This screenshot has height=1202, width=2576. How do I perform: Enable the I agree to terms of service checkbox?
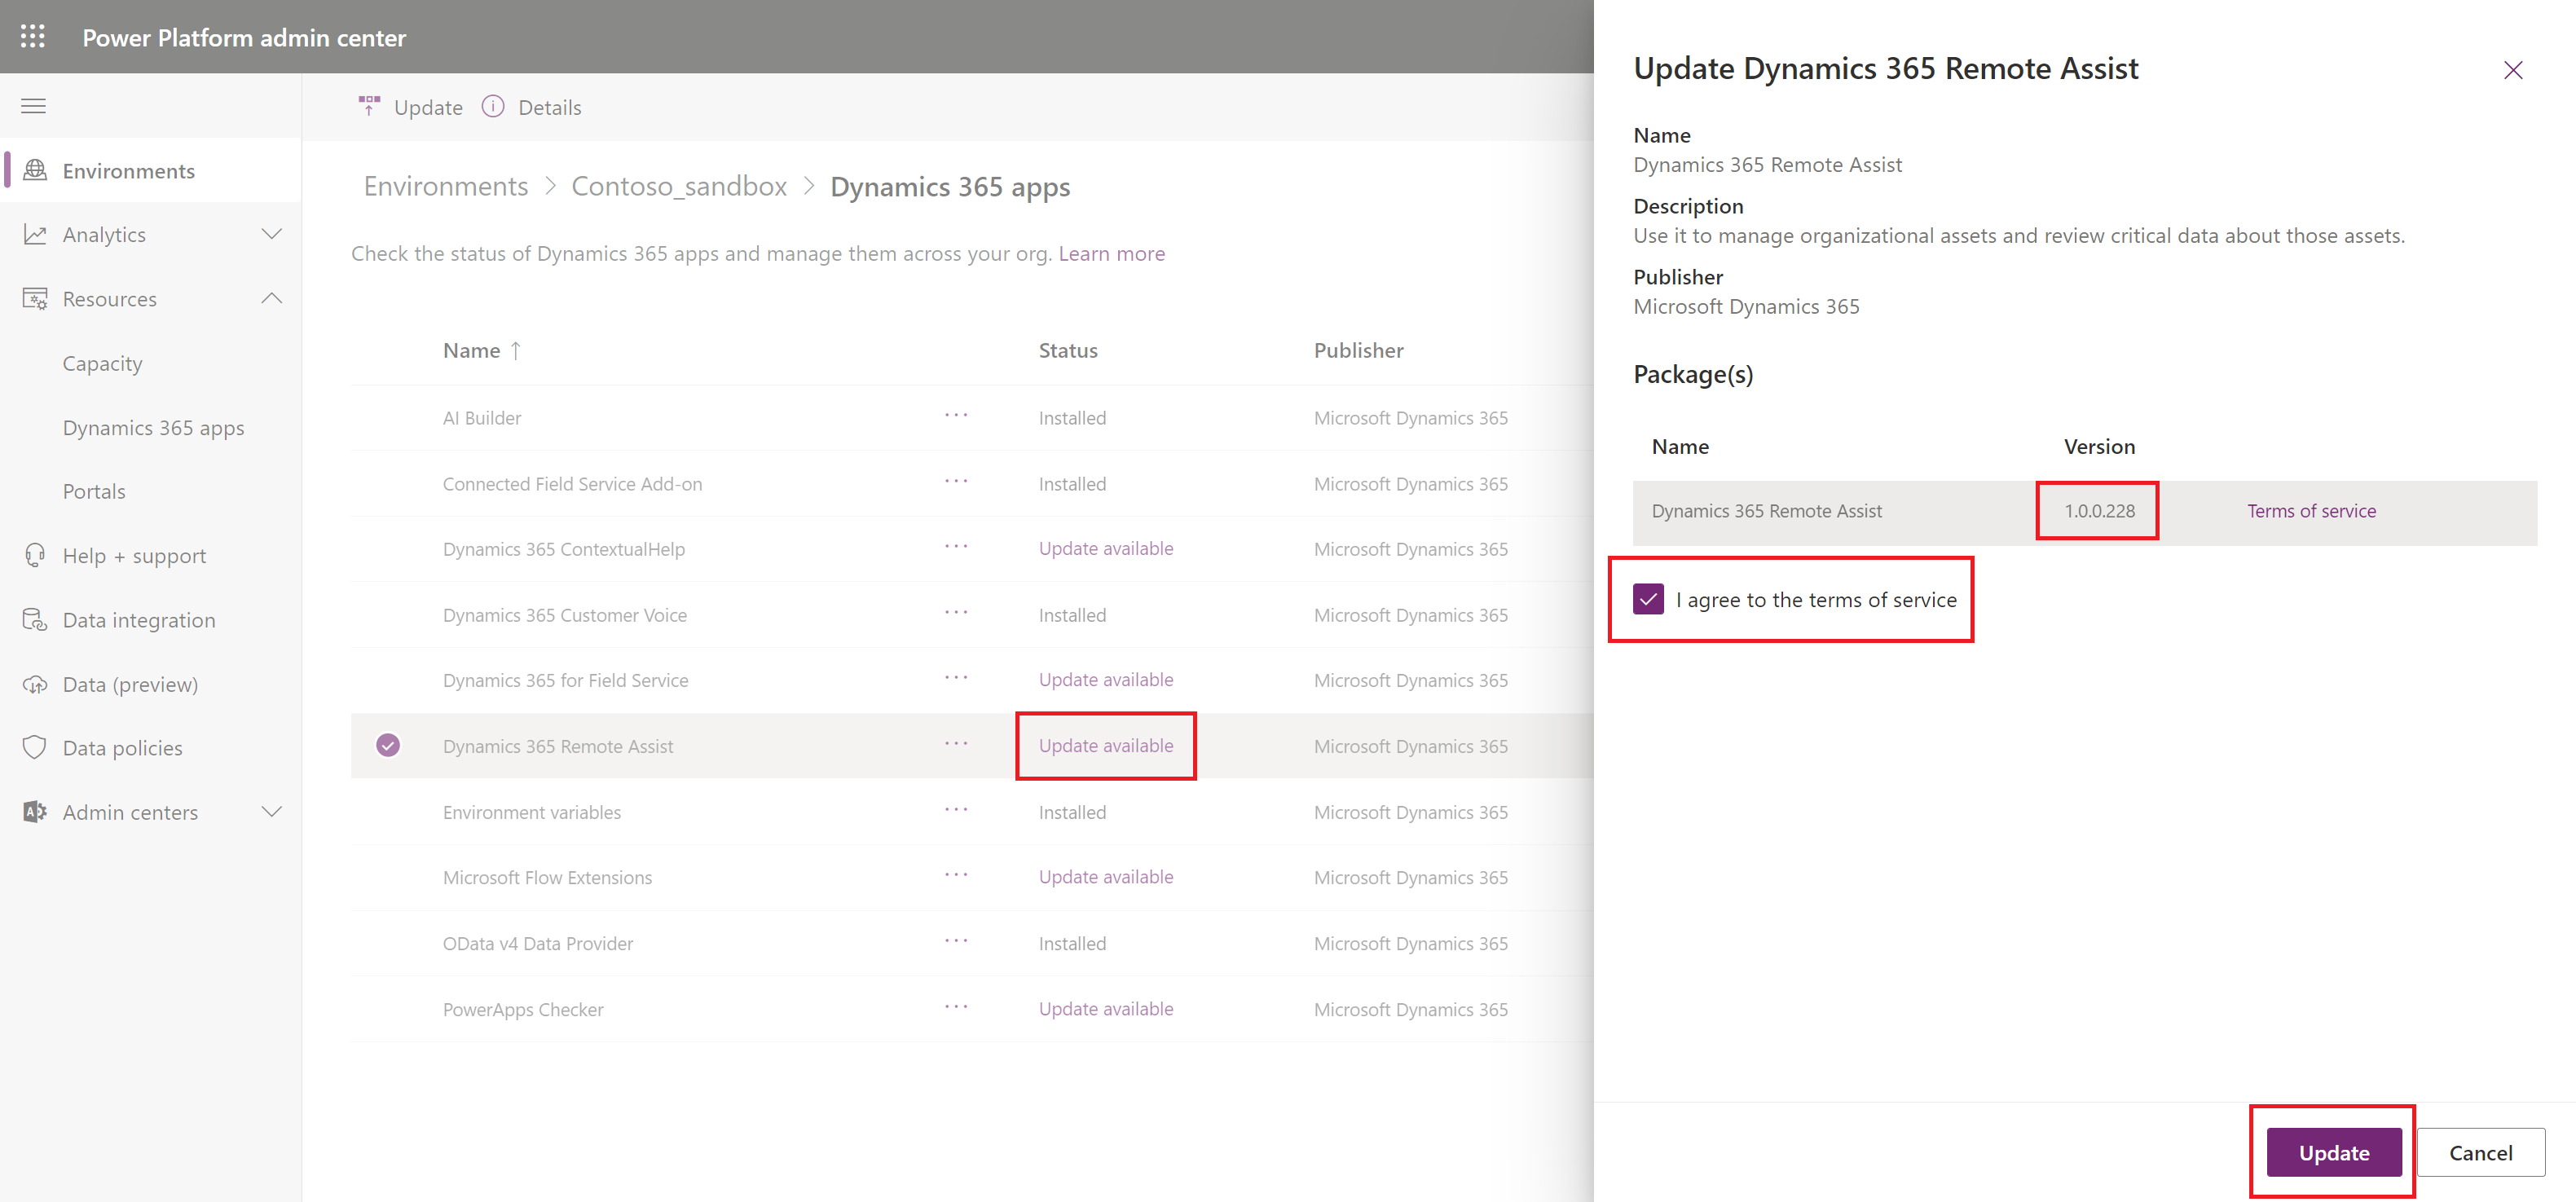click(x=1646, y=599)
